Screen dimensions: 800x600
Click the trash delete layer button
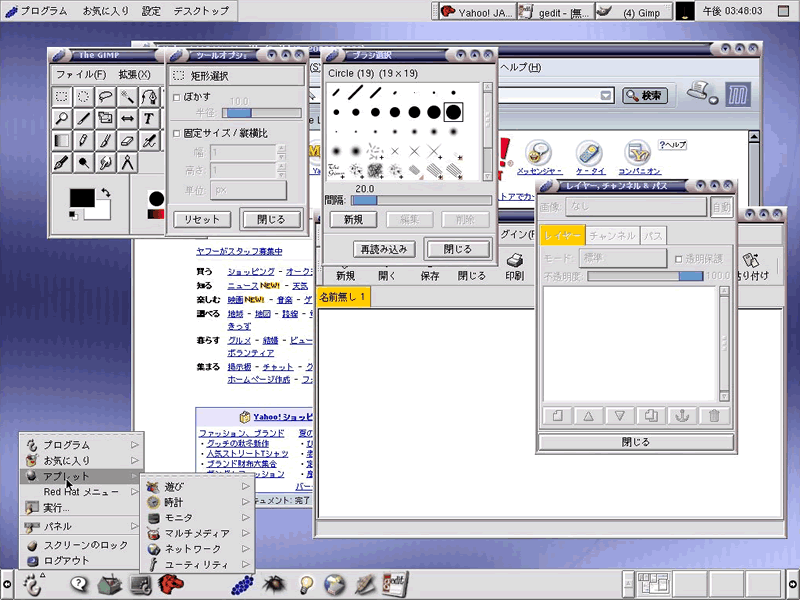714,416
